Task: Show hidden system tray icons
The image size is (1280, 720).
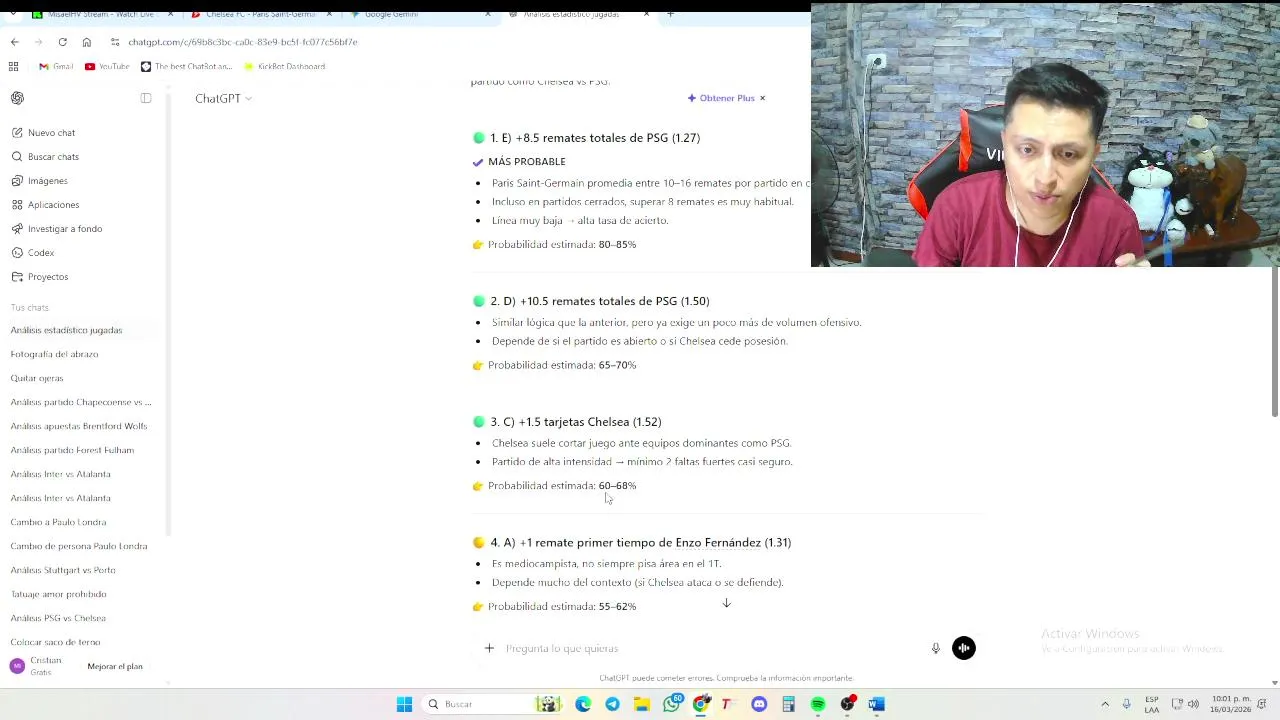Action: point(1105,704)
